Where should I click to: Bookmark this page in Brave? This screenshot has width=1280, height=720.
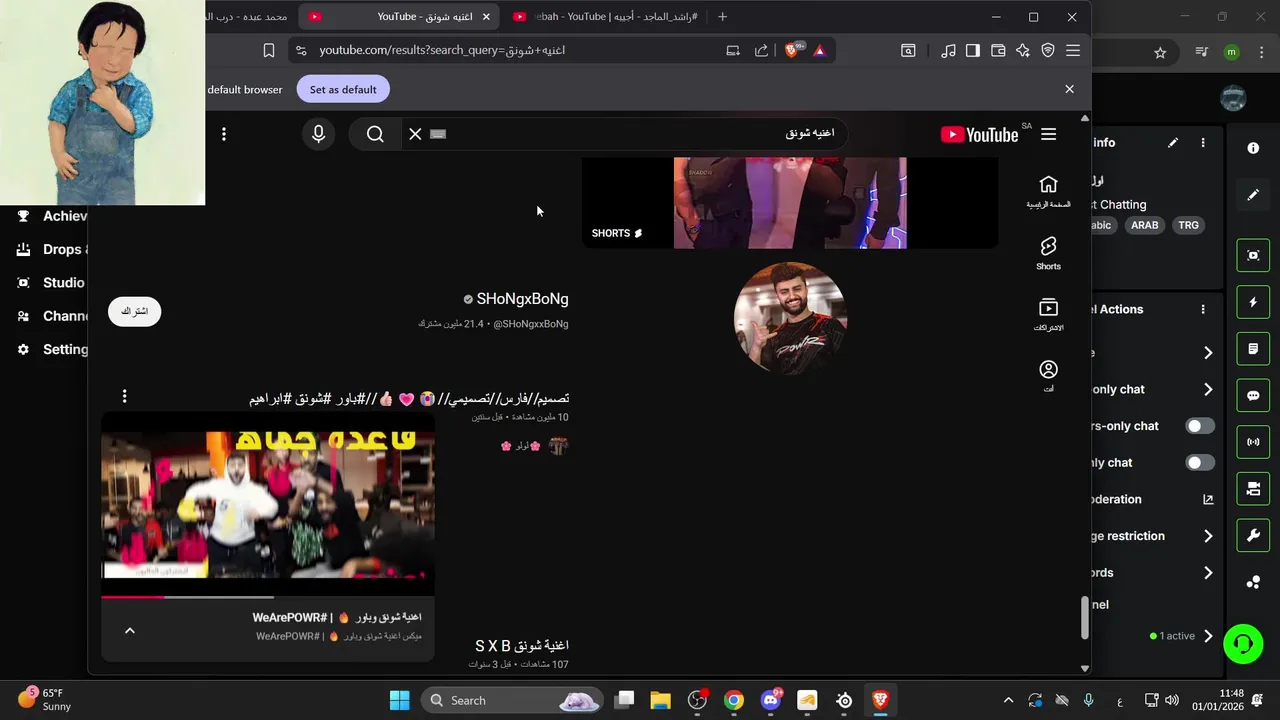coord(268,50)
